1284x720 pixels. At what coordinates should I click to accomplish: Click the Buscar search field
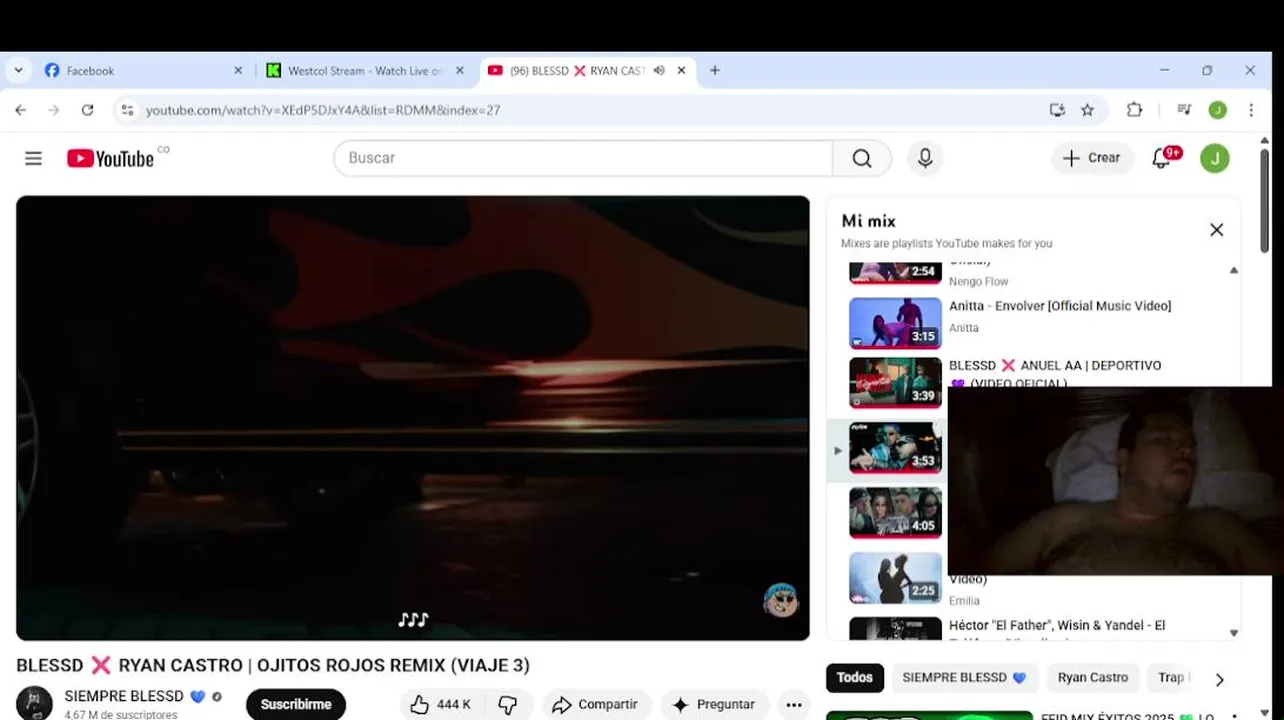[x=583, y=158]
